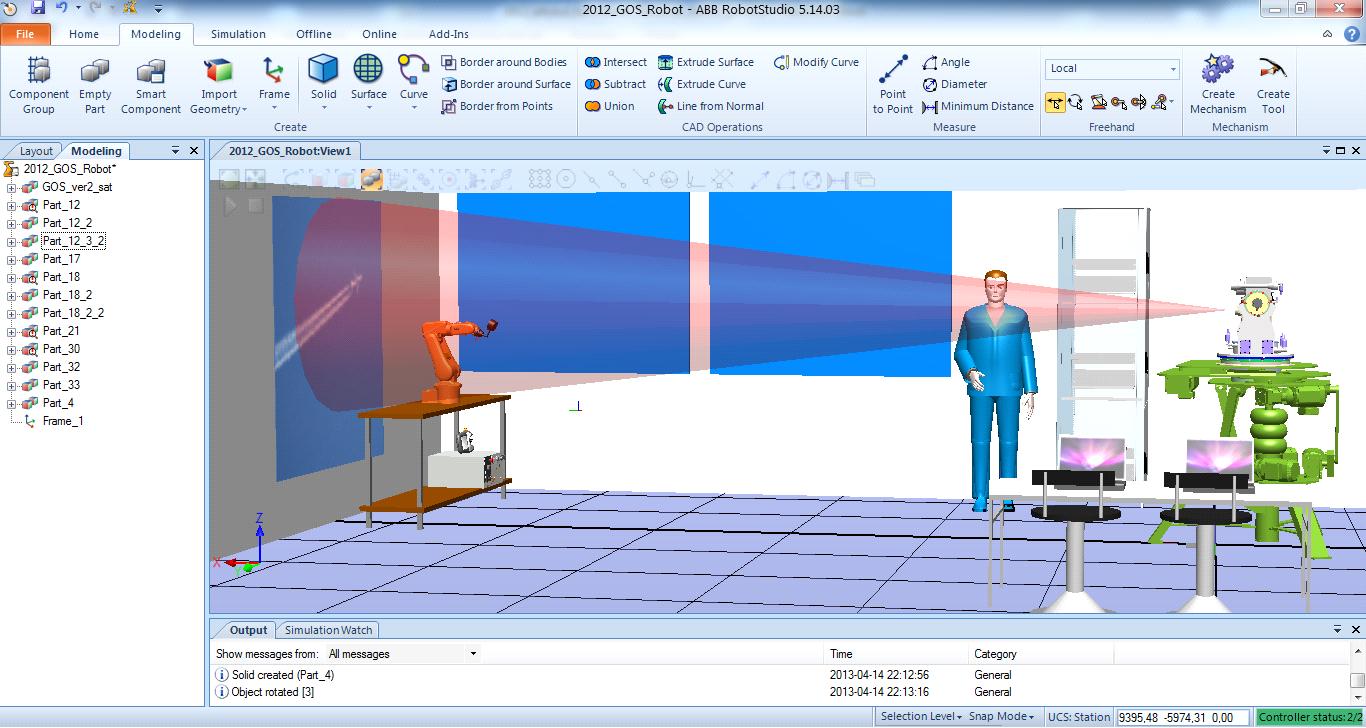Open the Simulation Watch tab
The height and width of the screenshot is (728, 1366).
[328, 630]
